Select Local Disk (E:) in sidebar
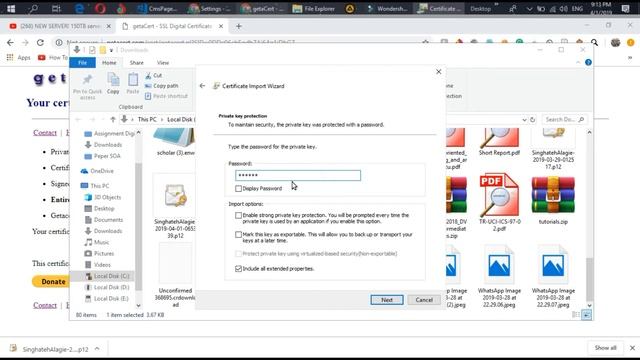The image size is (640, 360). [107, 299]
